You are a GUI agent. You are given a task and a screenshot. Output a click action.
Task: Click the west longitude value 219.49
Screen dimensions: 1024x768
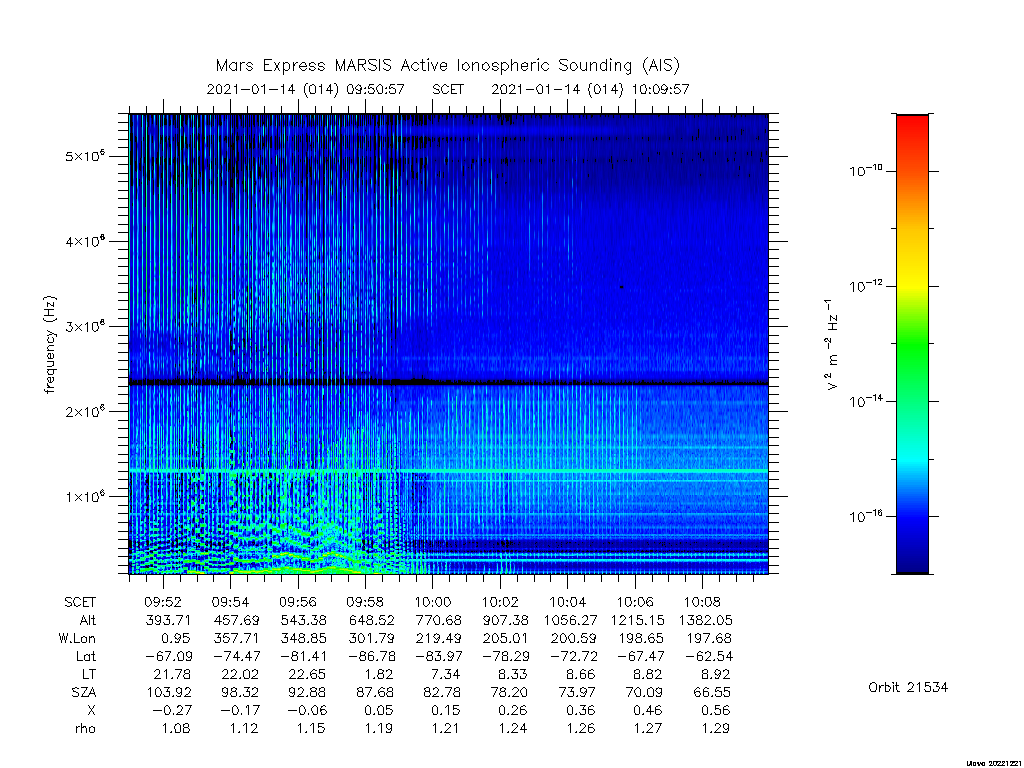coord(438,638)
